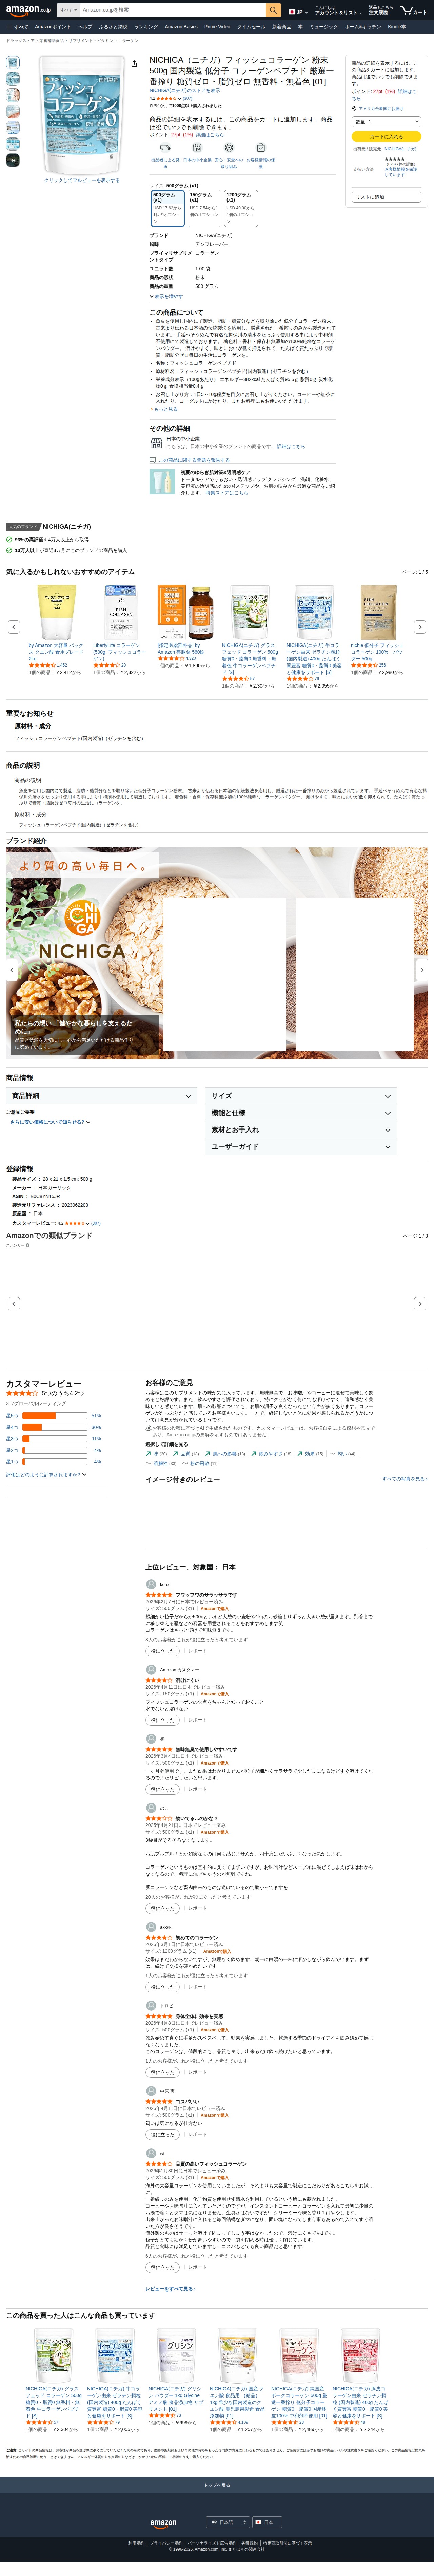Show next recommended items with the right arrow

[420, 627]
